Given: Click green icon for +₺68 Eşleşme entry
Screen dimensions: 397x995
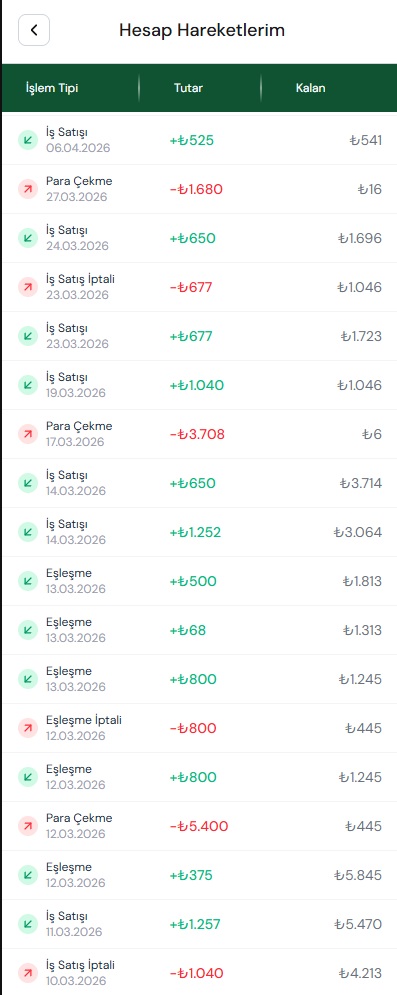Looking at the screenshot, I should [28, 630].
